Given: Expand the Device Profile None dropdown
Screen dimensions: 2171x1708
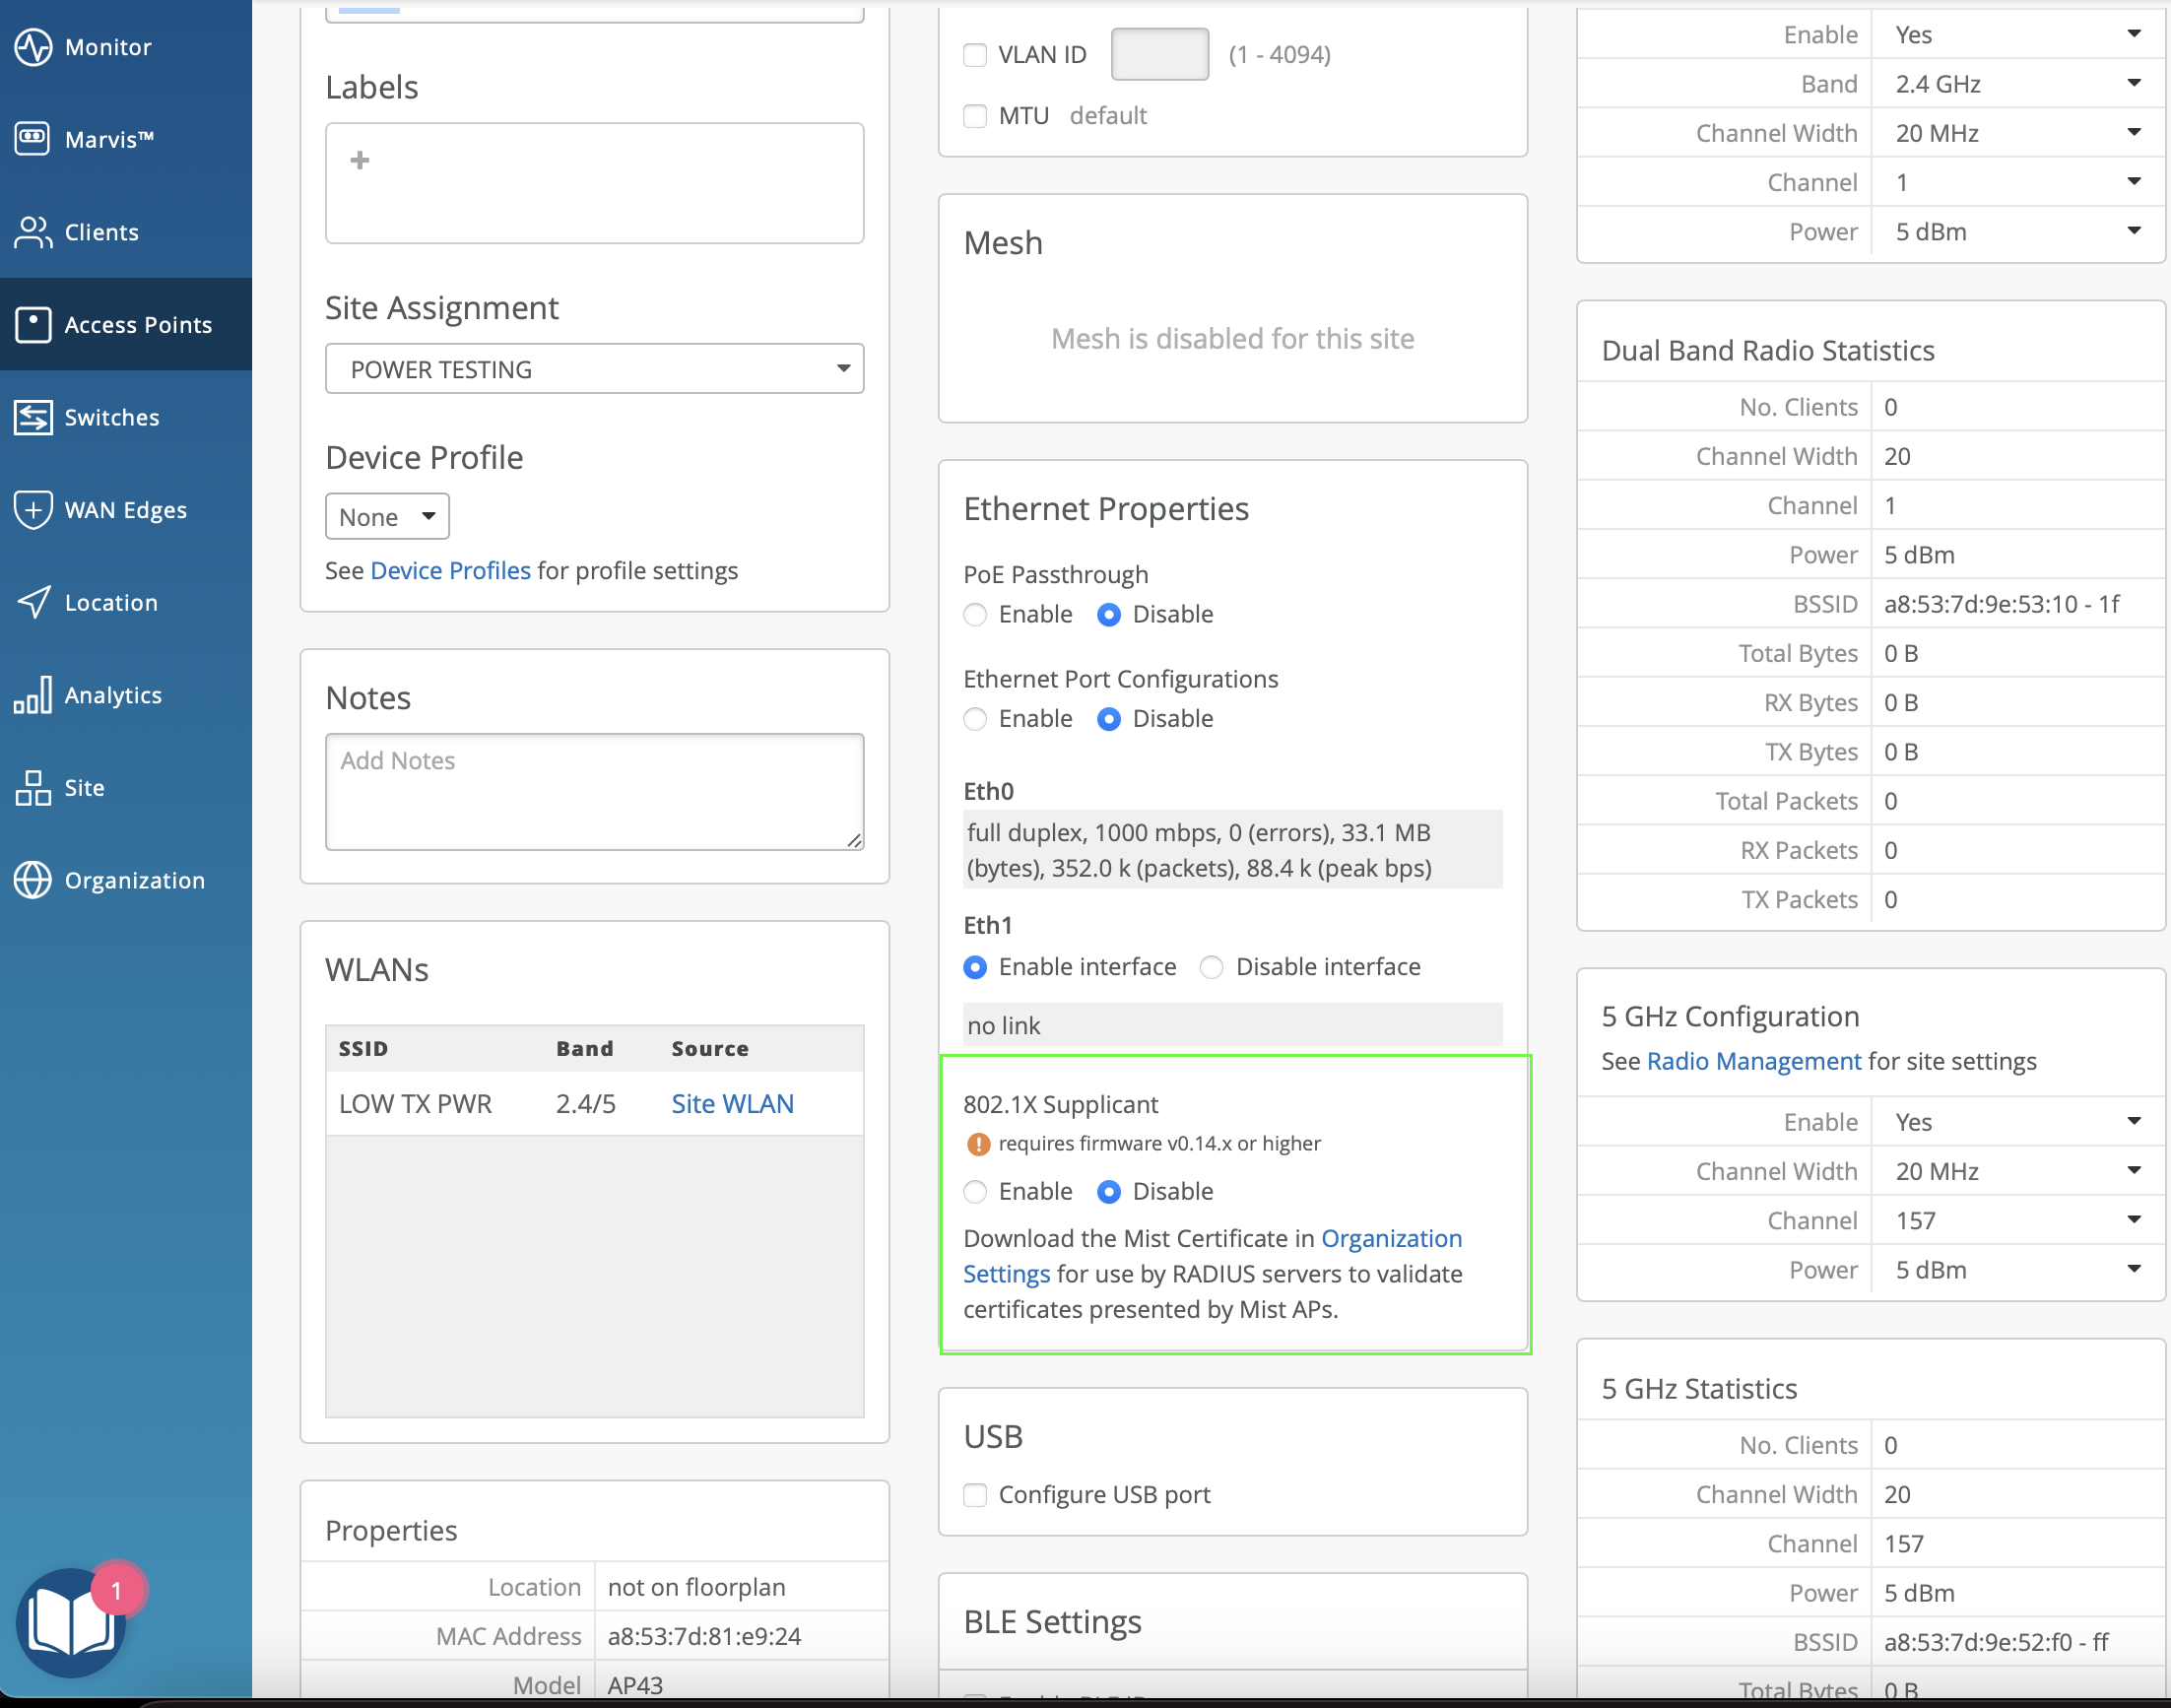Looking at the screenshot, I should point(387,517).
